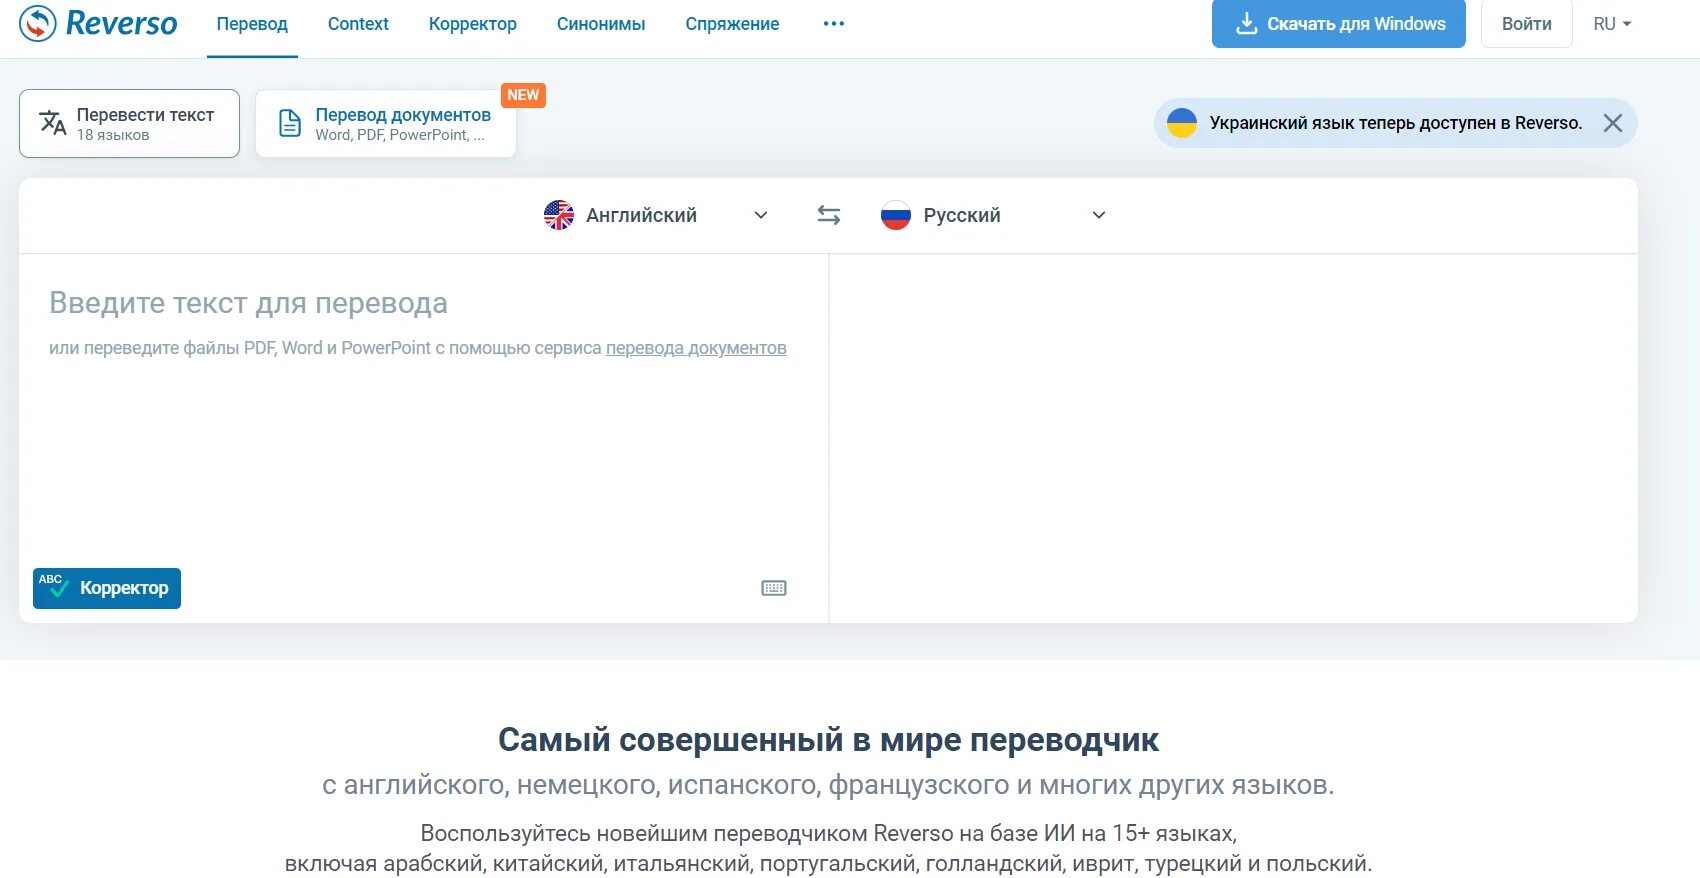Click the Войти login button
Image resolution: width=1700 pixels, height=878 pixels.
click(x=1526, y=24)
